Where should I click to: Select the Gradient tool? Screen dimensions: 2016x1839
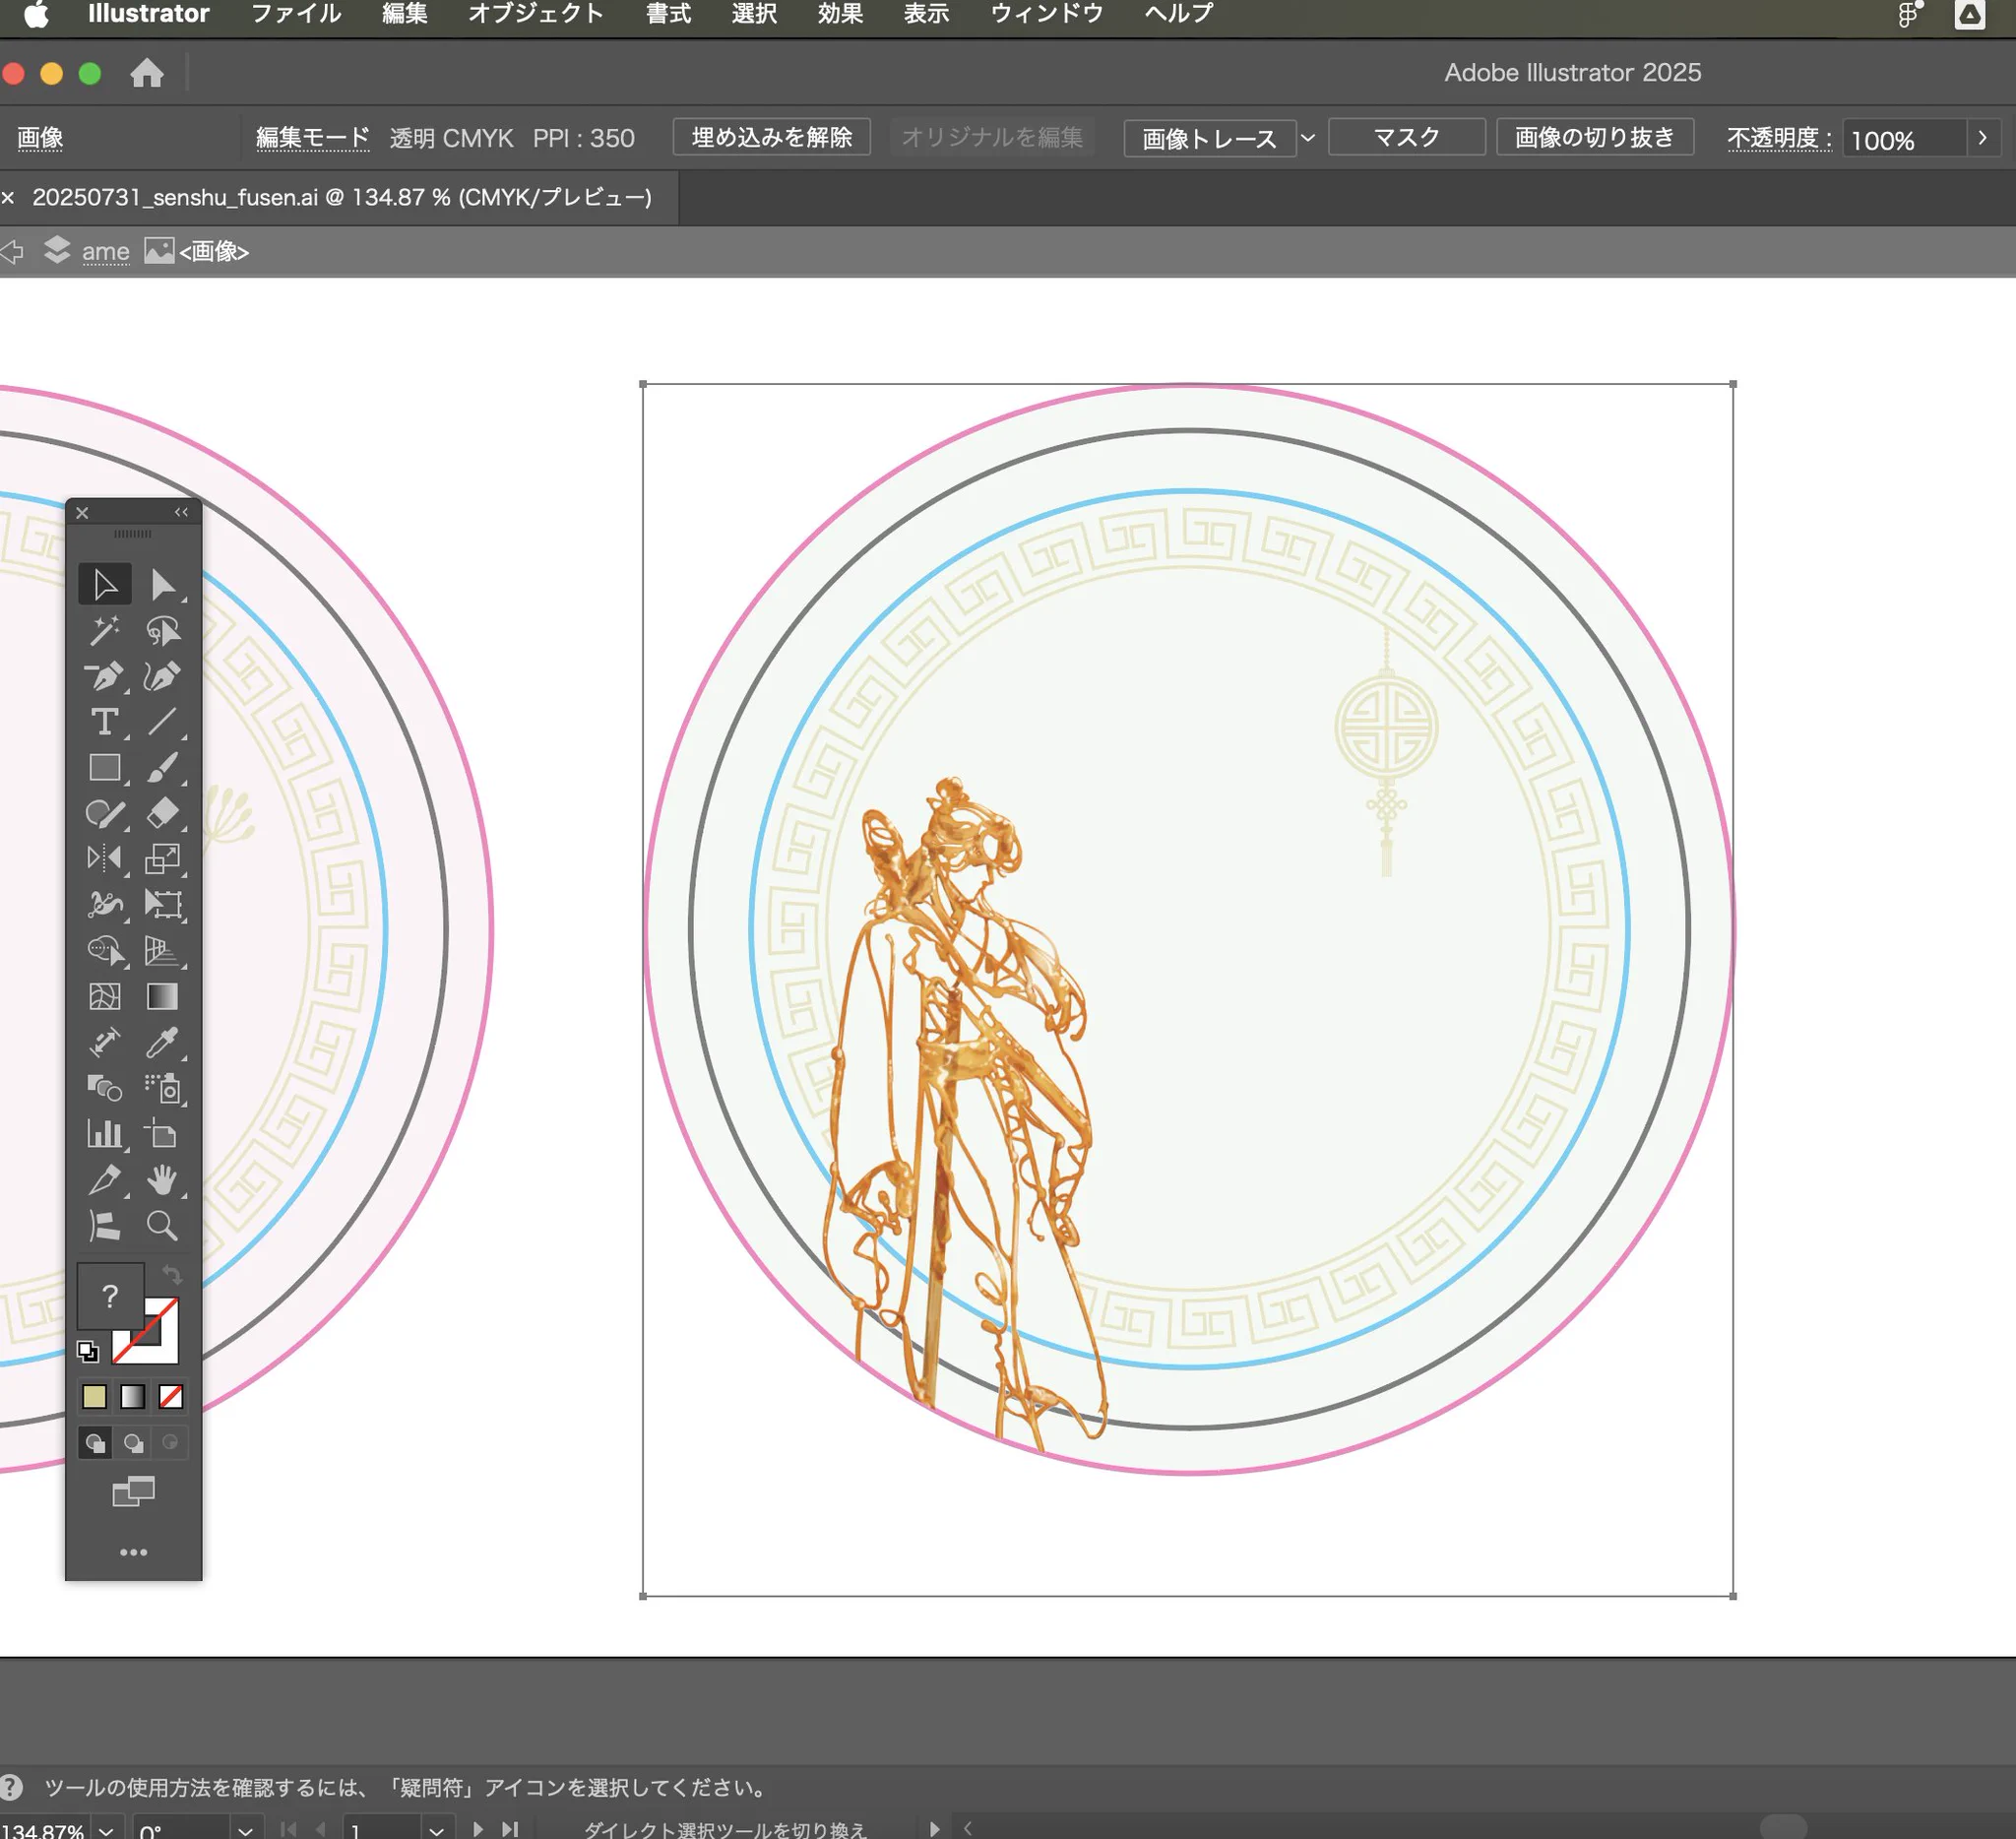162,996
